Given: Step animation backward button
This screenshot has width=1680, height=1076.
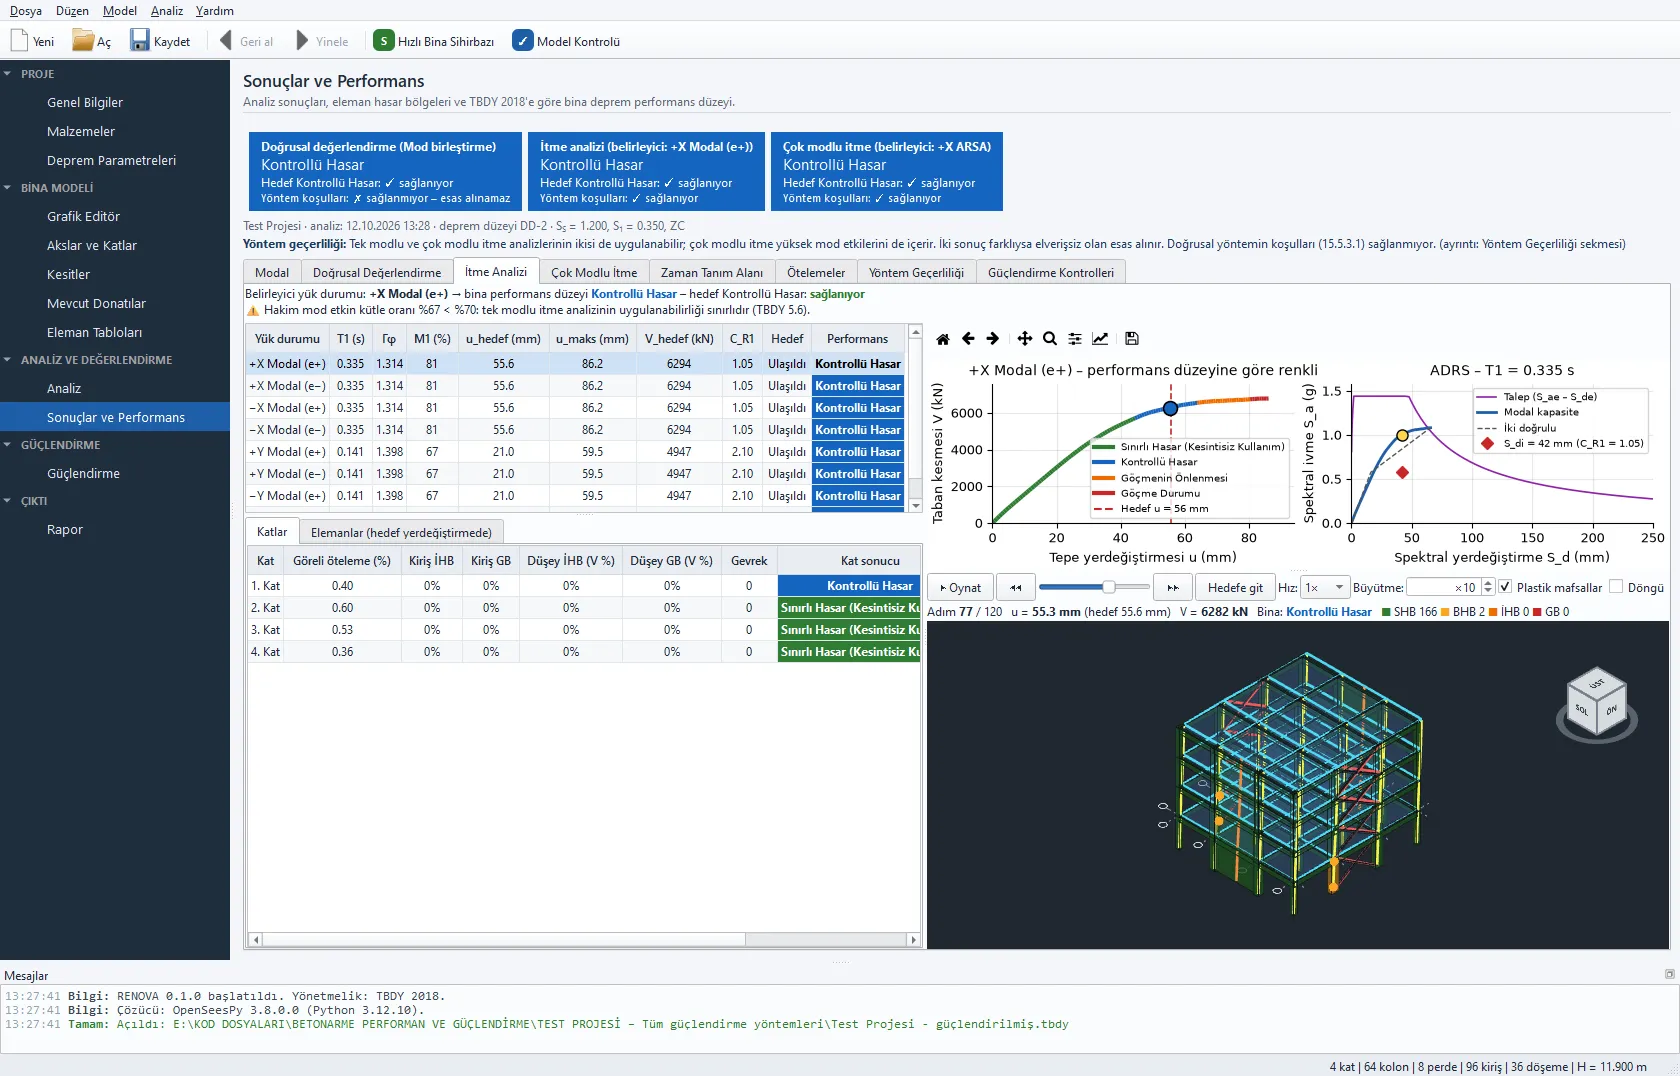Looking at the screenshot, I should click(1015, 588).
